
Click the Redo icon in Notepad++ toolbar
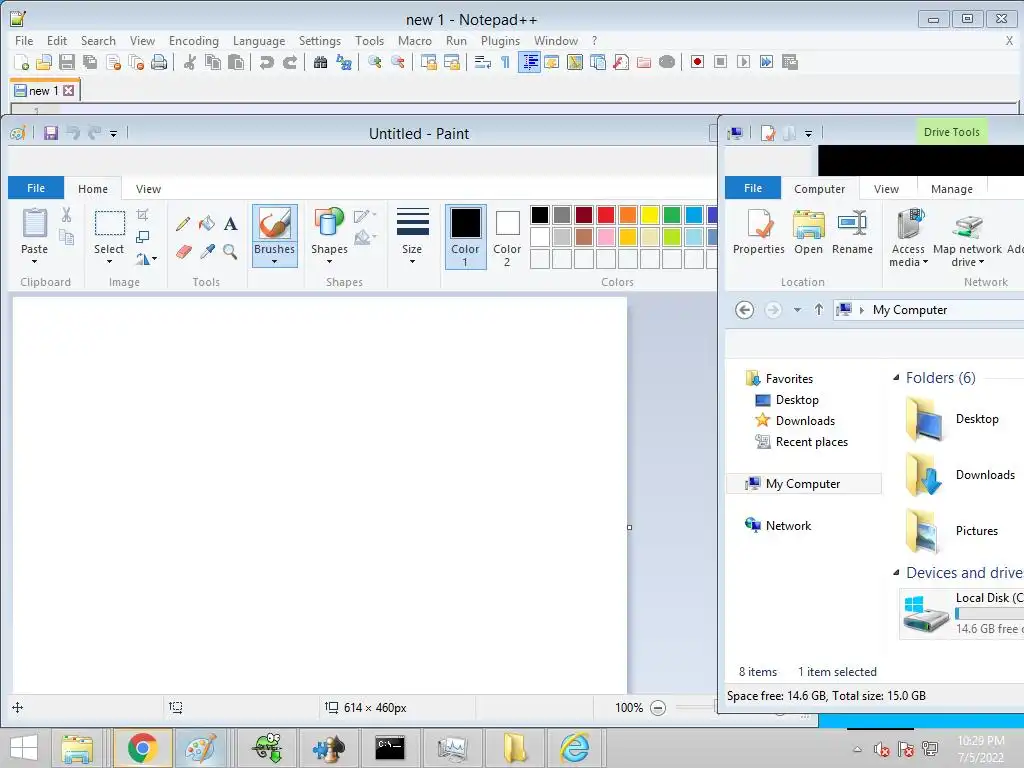[290, 62]
